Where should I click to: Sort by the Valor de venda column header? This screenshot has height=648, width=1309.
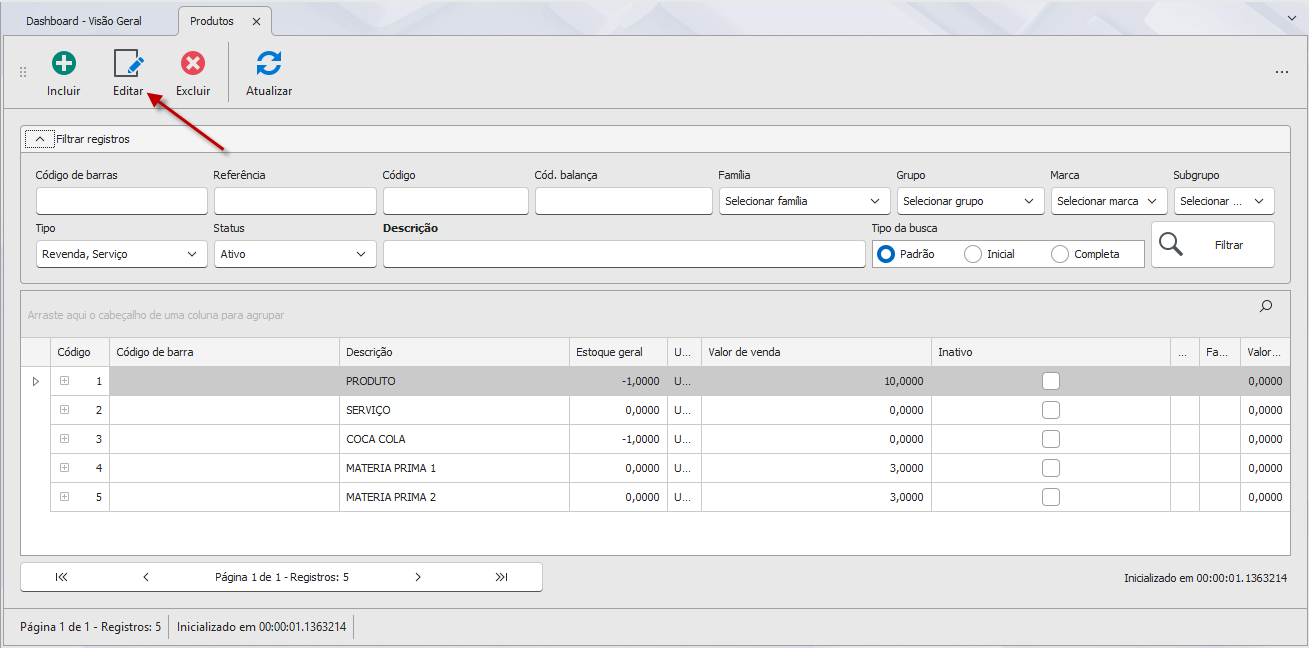816,352
